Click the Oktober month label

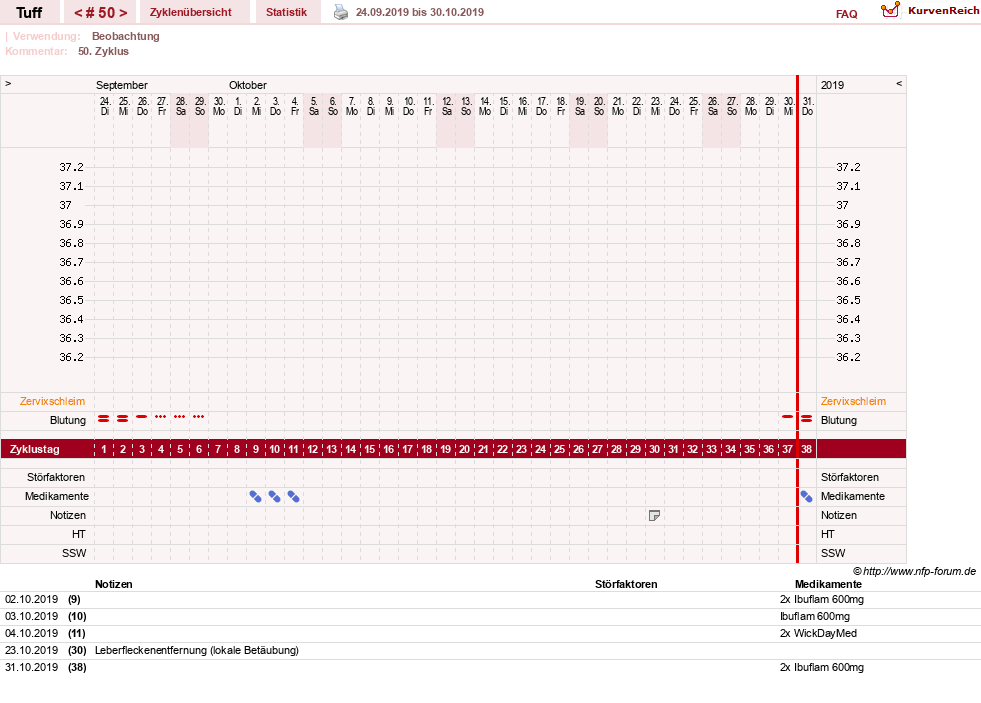pyautogui.click(x=248, y=85)
